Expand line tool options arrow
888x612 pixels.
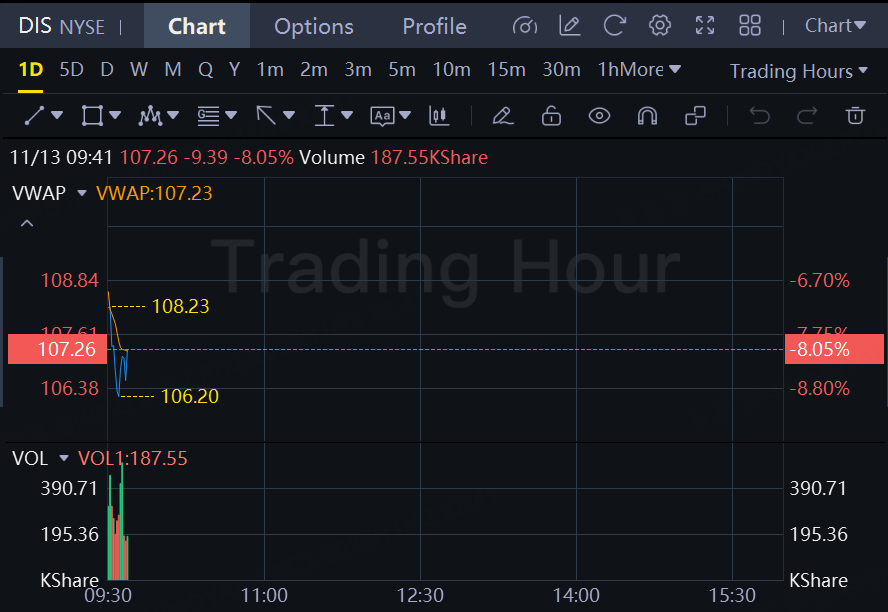tap(57, 115)
